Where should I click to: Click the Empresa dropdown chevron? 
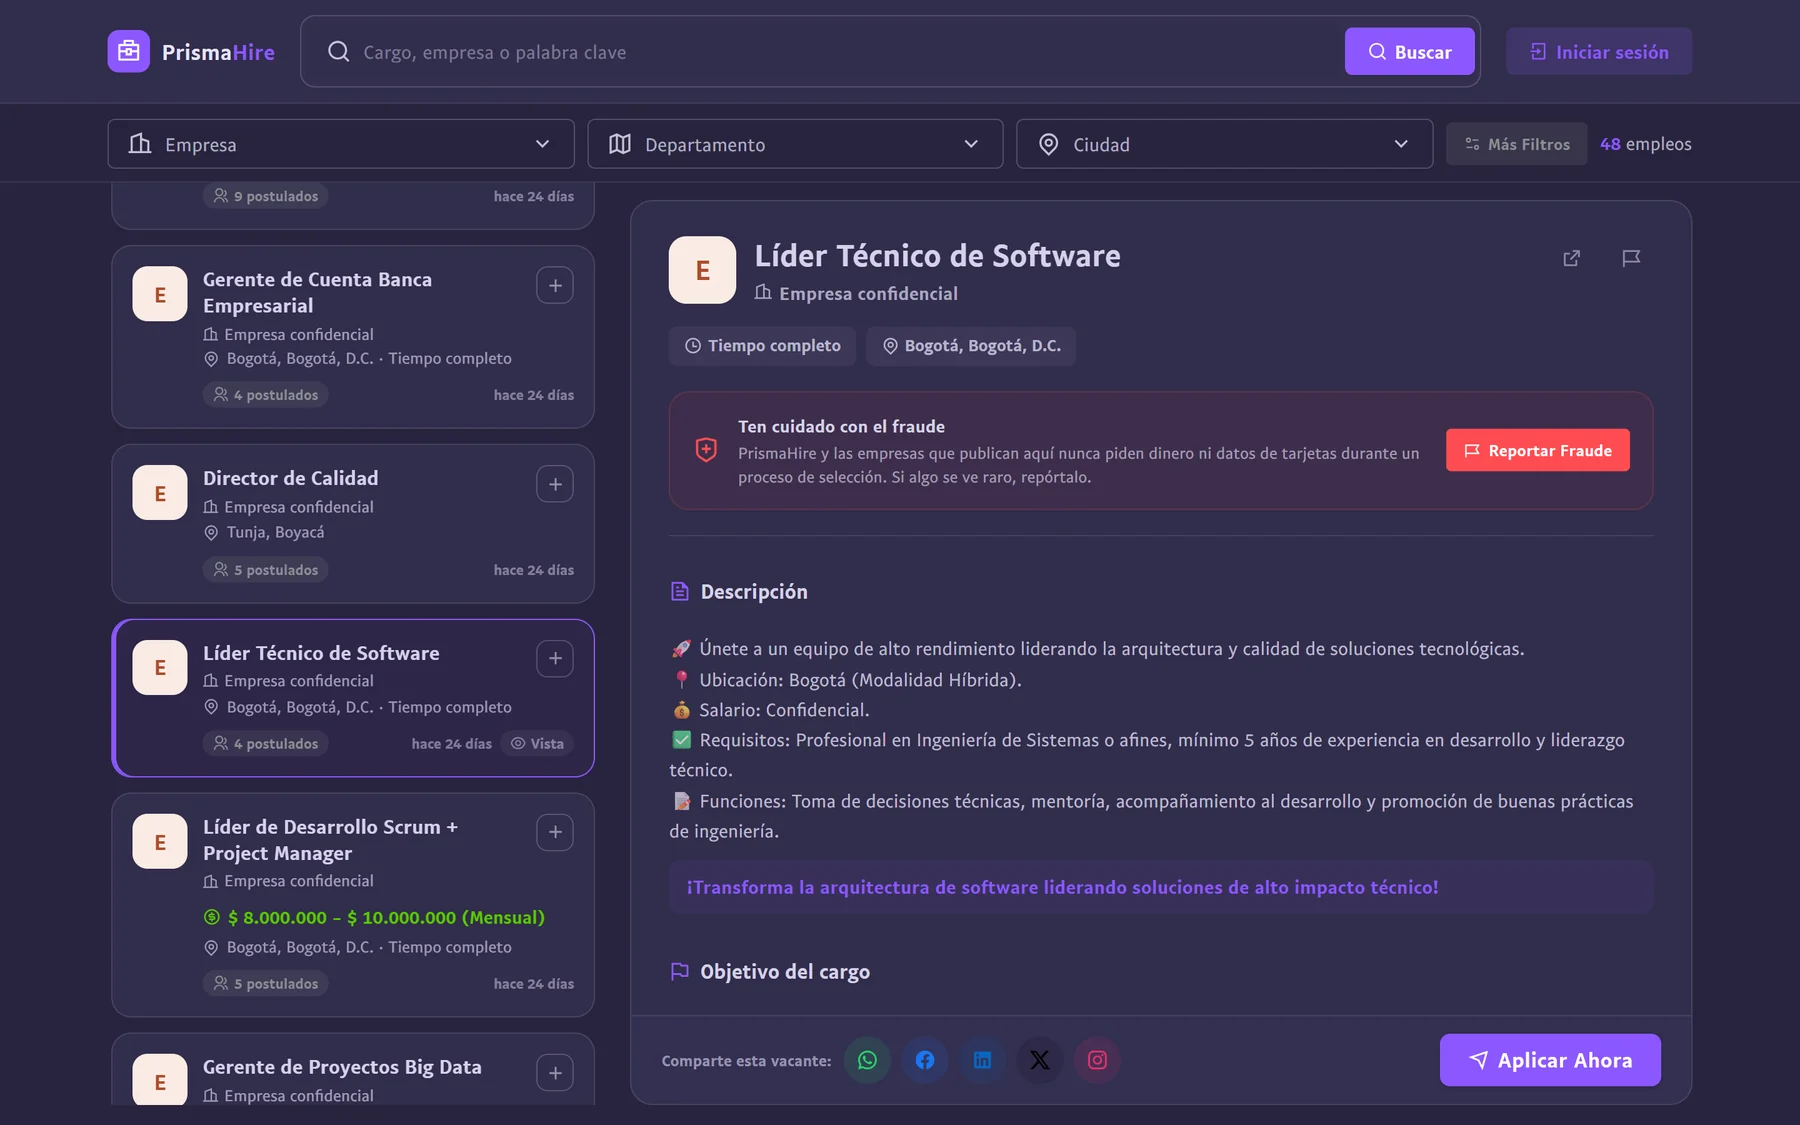542,144
